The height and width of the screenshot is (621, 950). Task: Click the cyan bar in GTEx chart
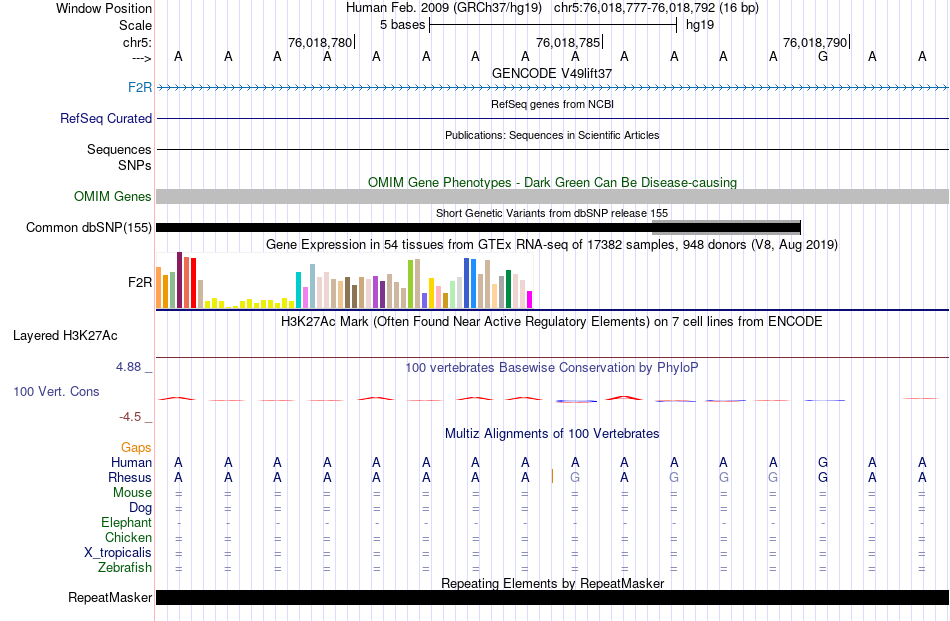[x=299, y=290]
